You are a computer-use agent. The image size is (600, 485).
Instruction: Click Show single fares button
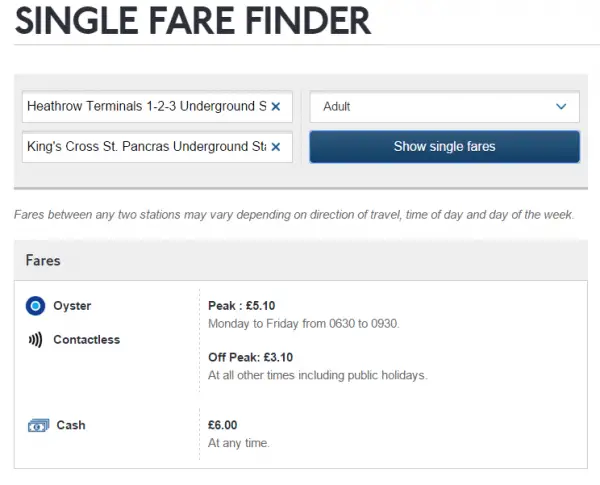point(444,147)
